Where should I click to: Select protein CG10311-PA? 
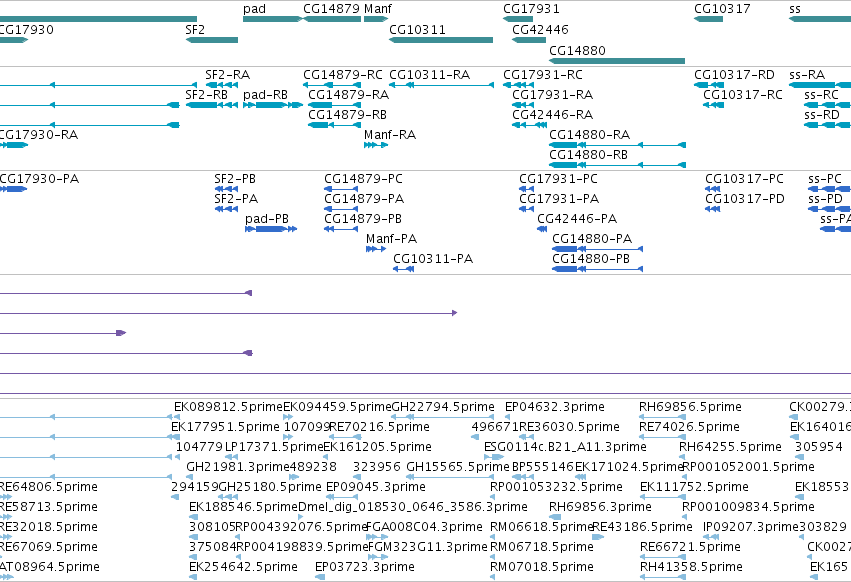pyautogui.click(x=404, y=269)
